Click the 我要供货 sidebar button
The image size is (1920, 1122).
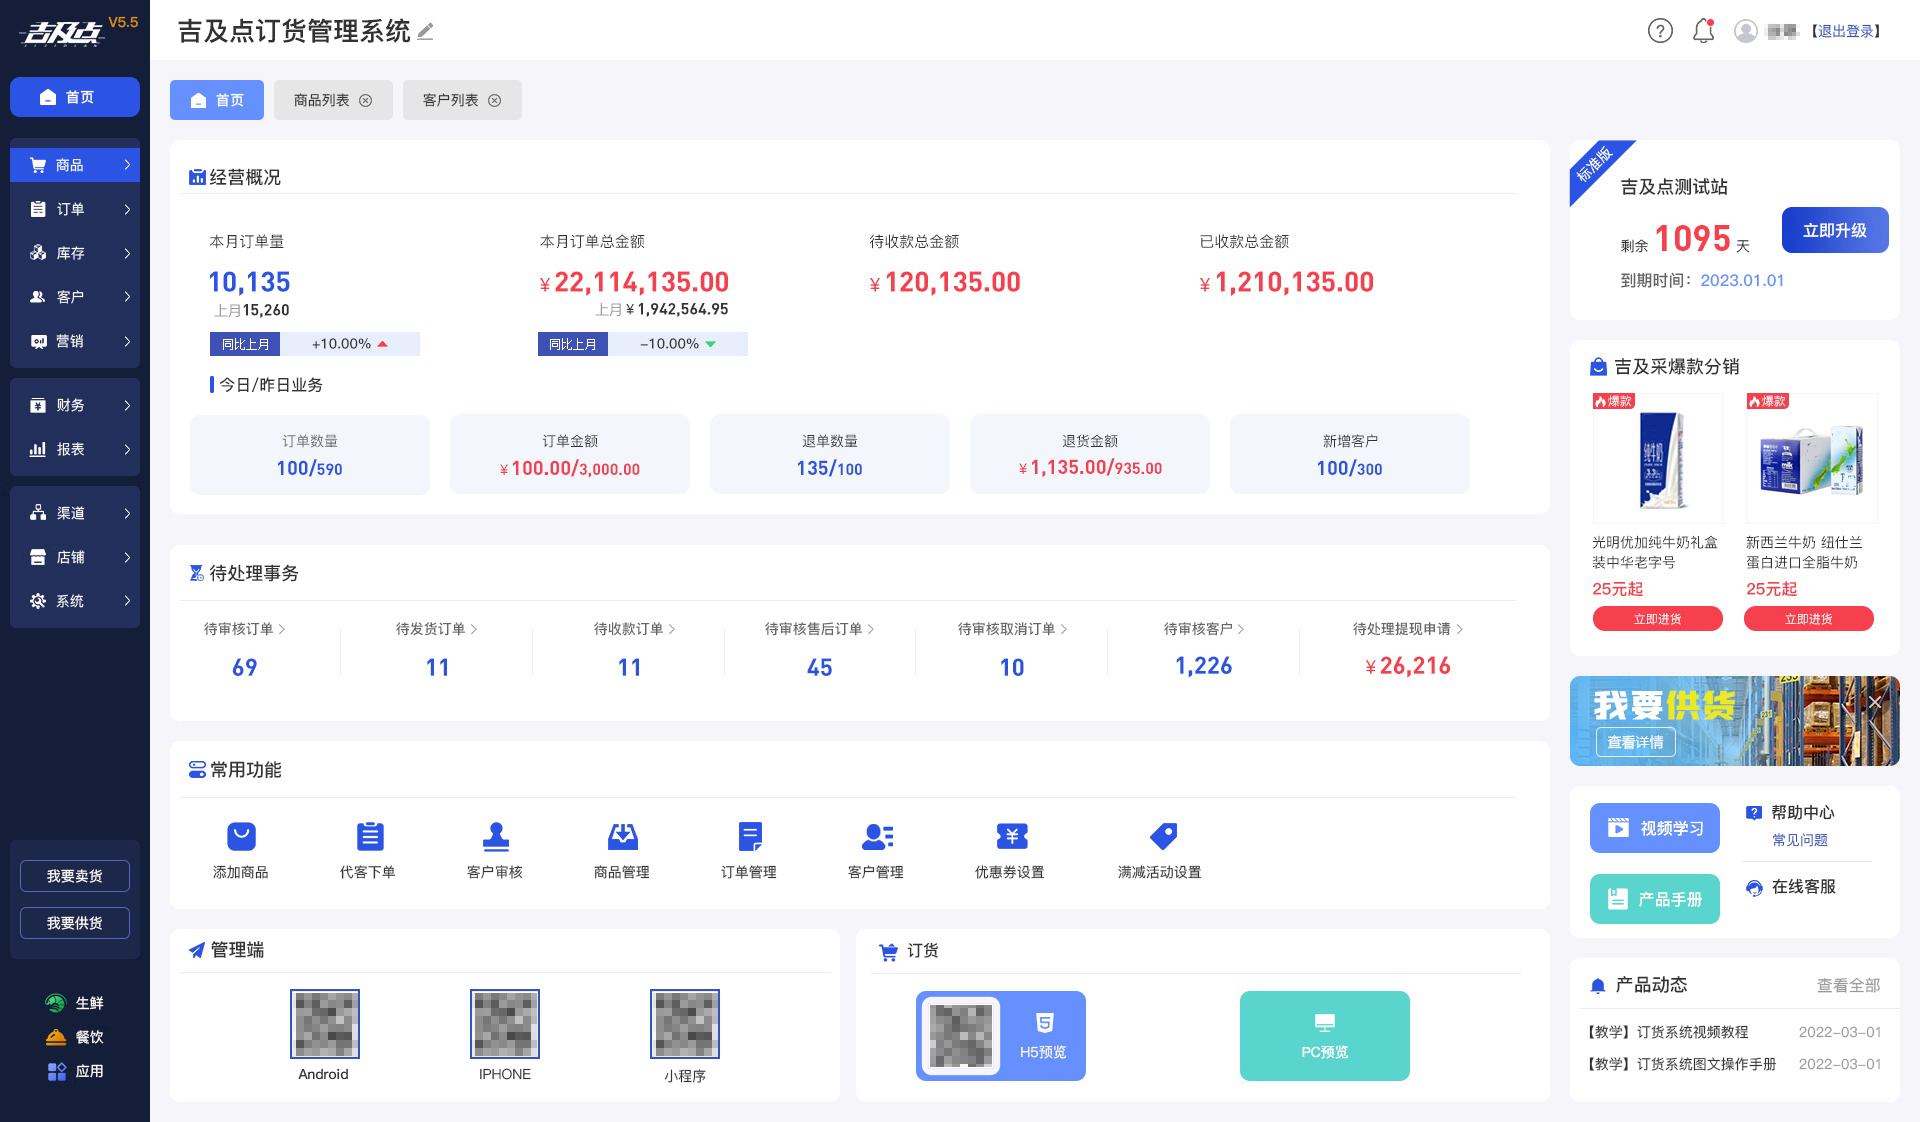[75, 923]
